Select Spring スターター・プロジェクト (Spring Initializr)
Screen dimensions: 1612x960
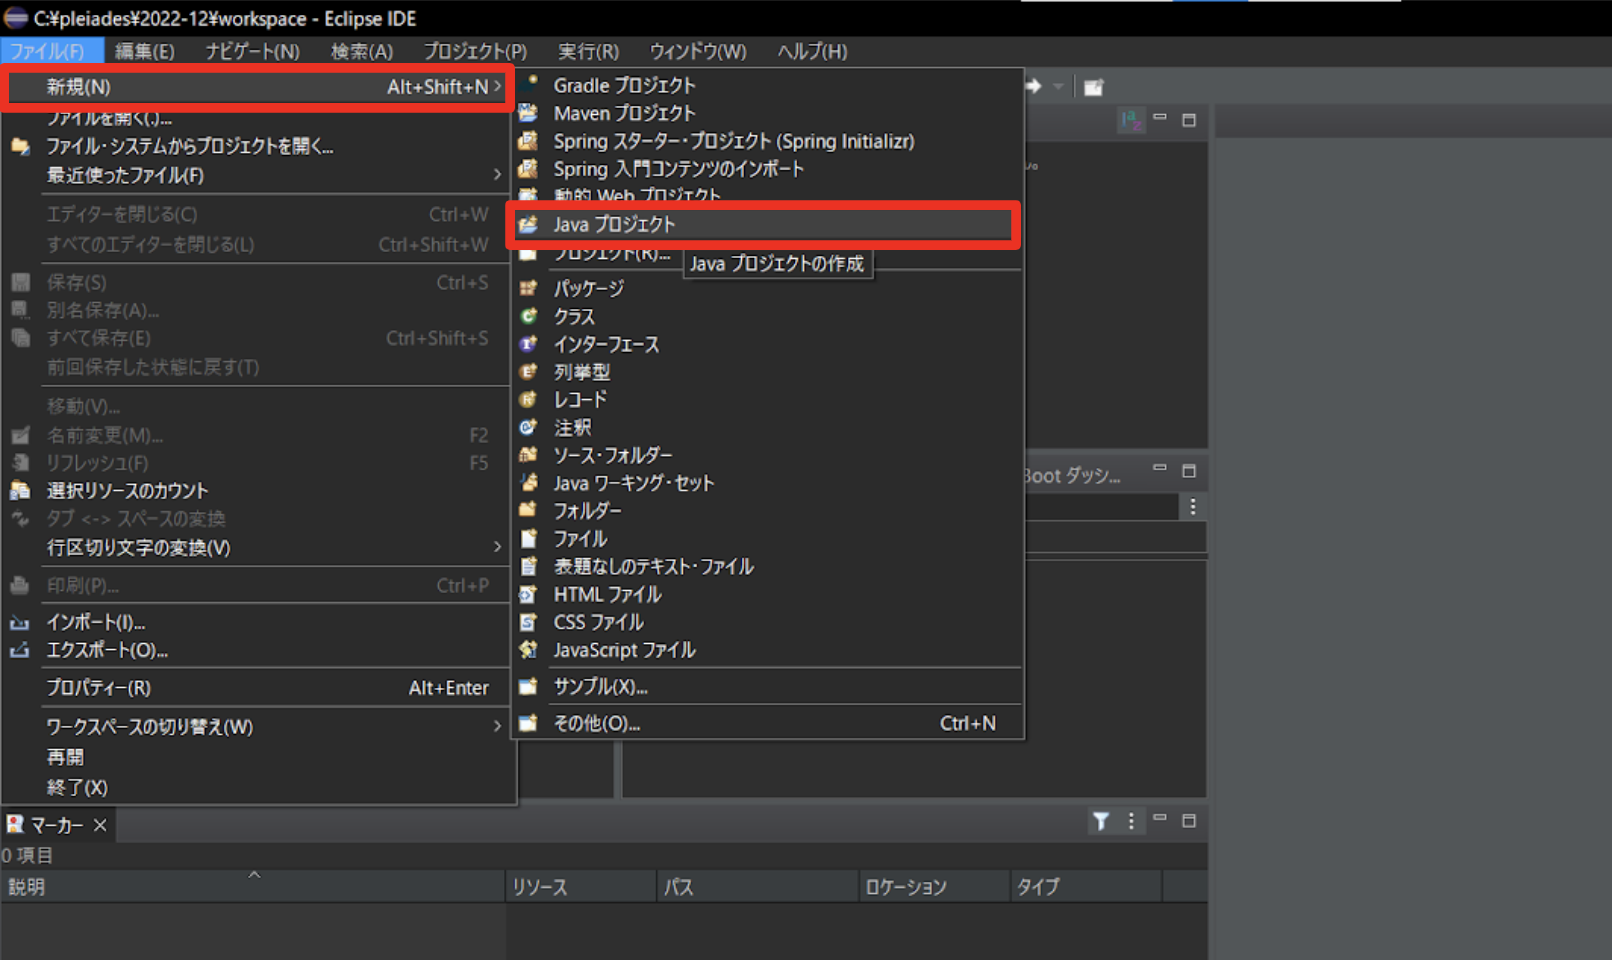767,141
